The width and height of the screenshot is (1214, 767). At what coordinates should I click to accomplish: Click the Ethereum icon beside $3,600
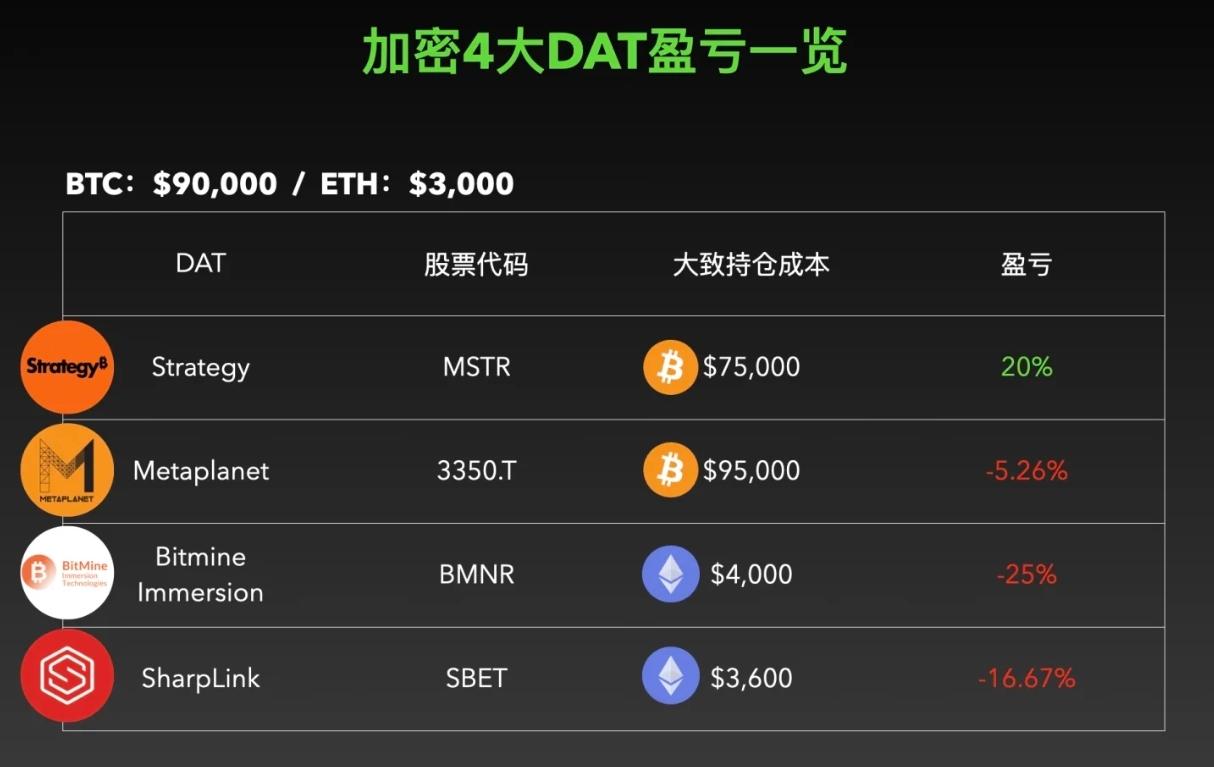point(670,677)
